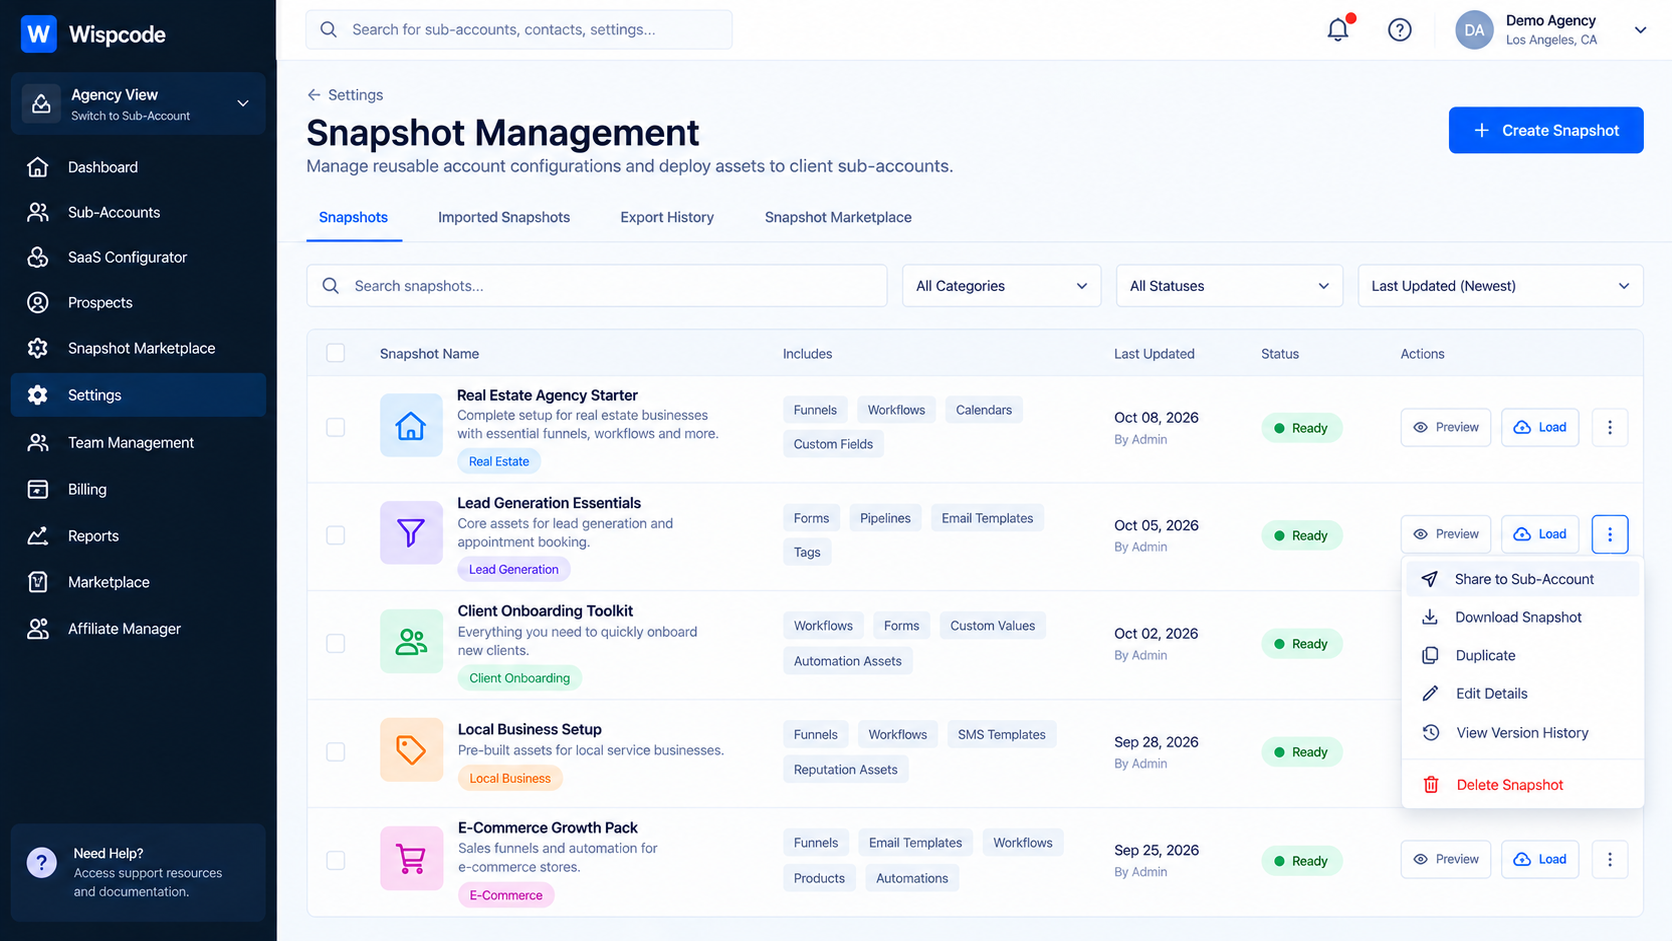
Task: Open the All Statuses dropdown
Action: pos(1229,286)
